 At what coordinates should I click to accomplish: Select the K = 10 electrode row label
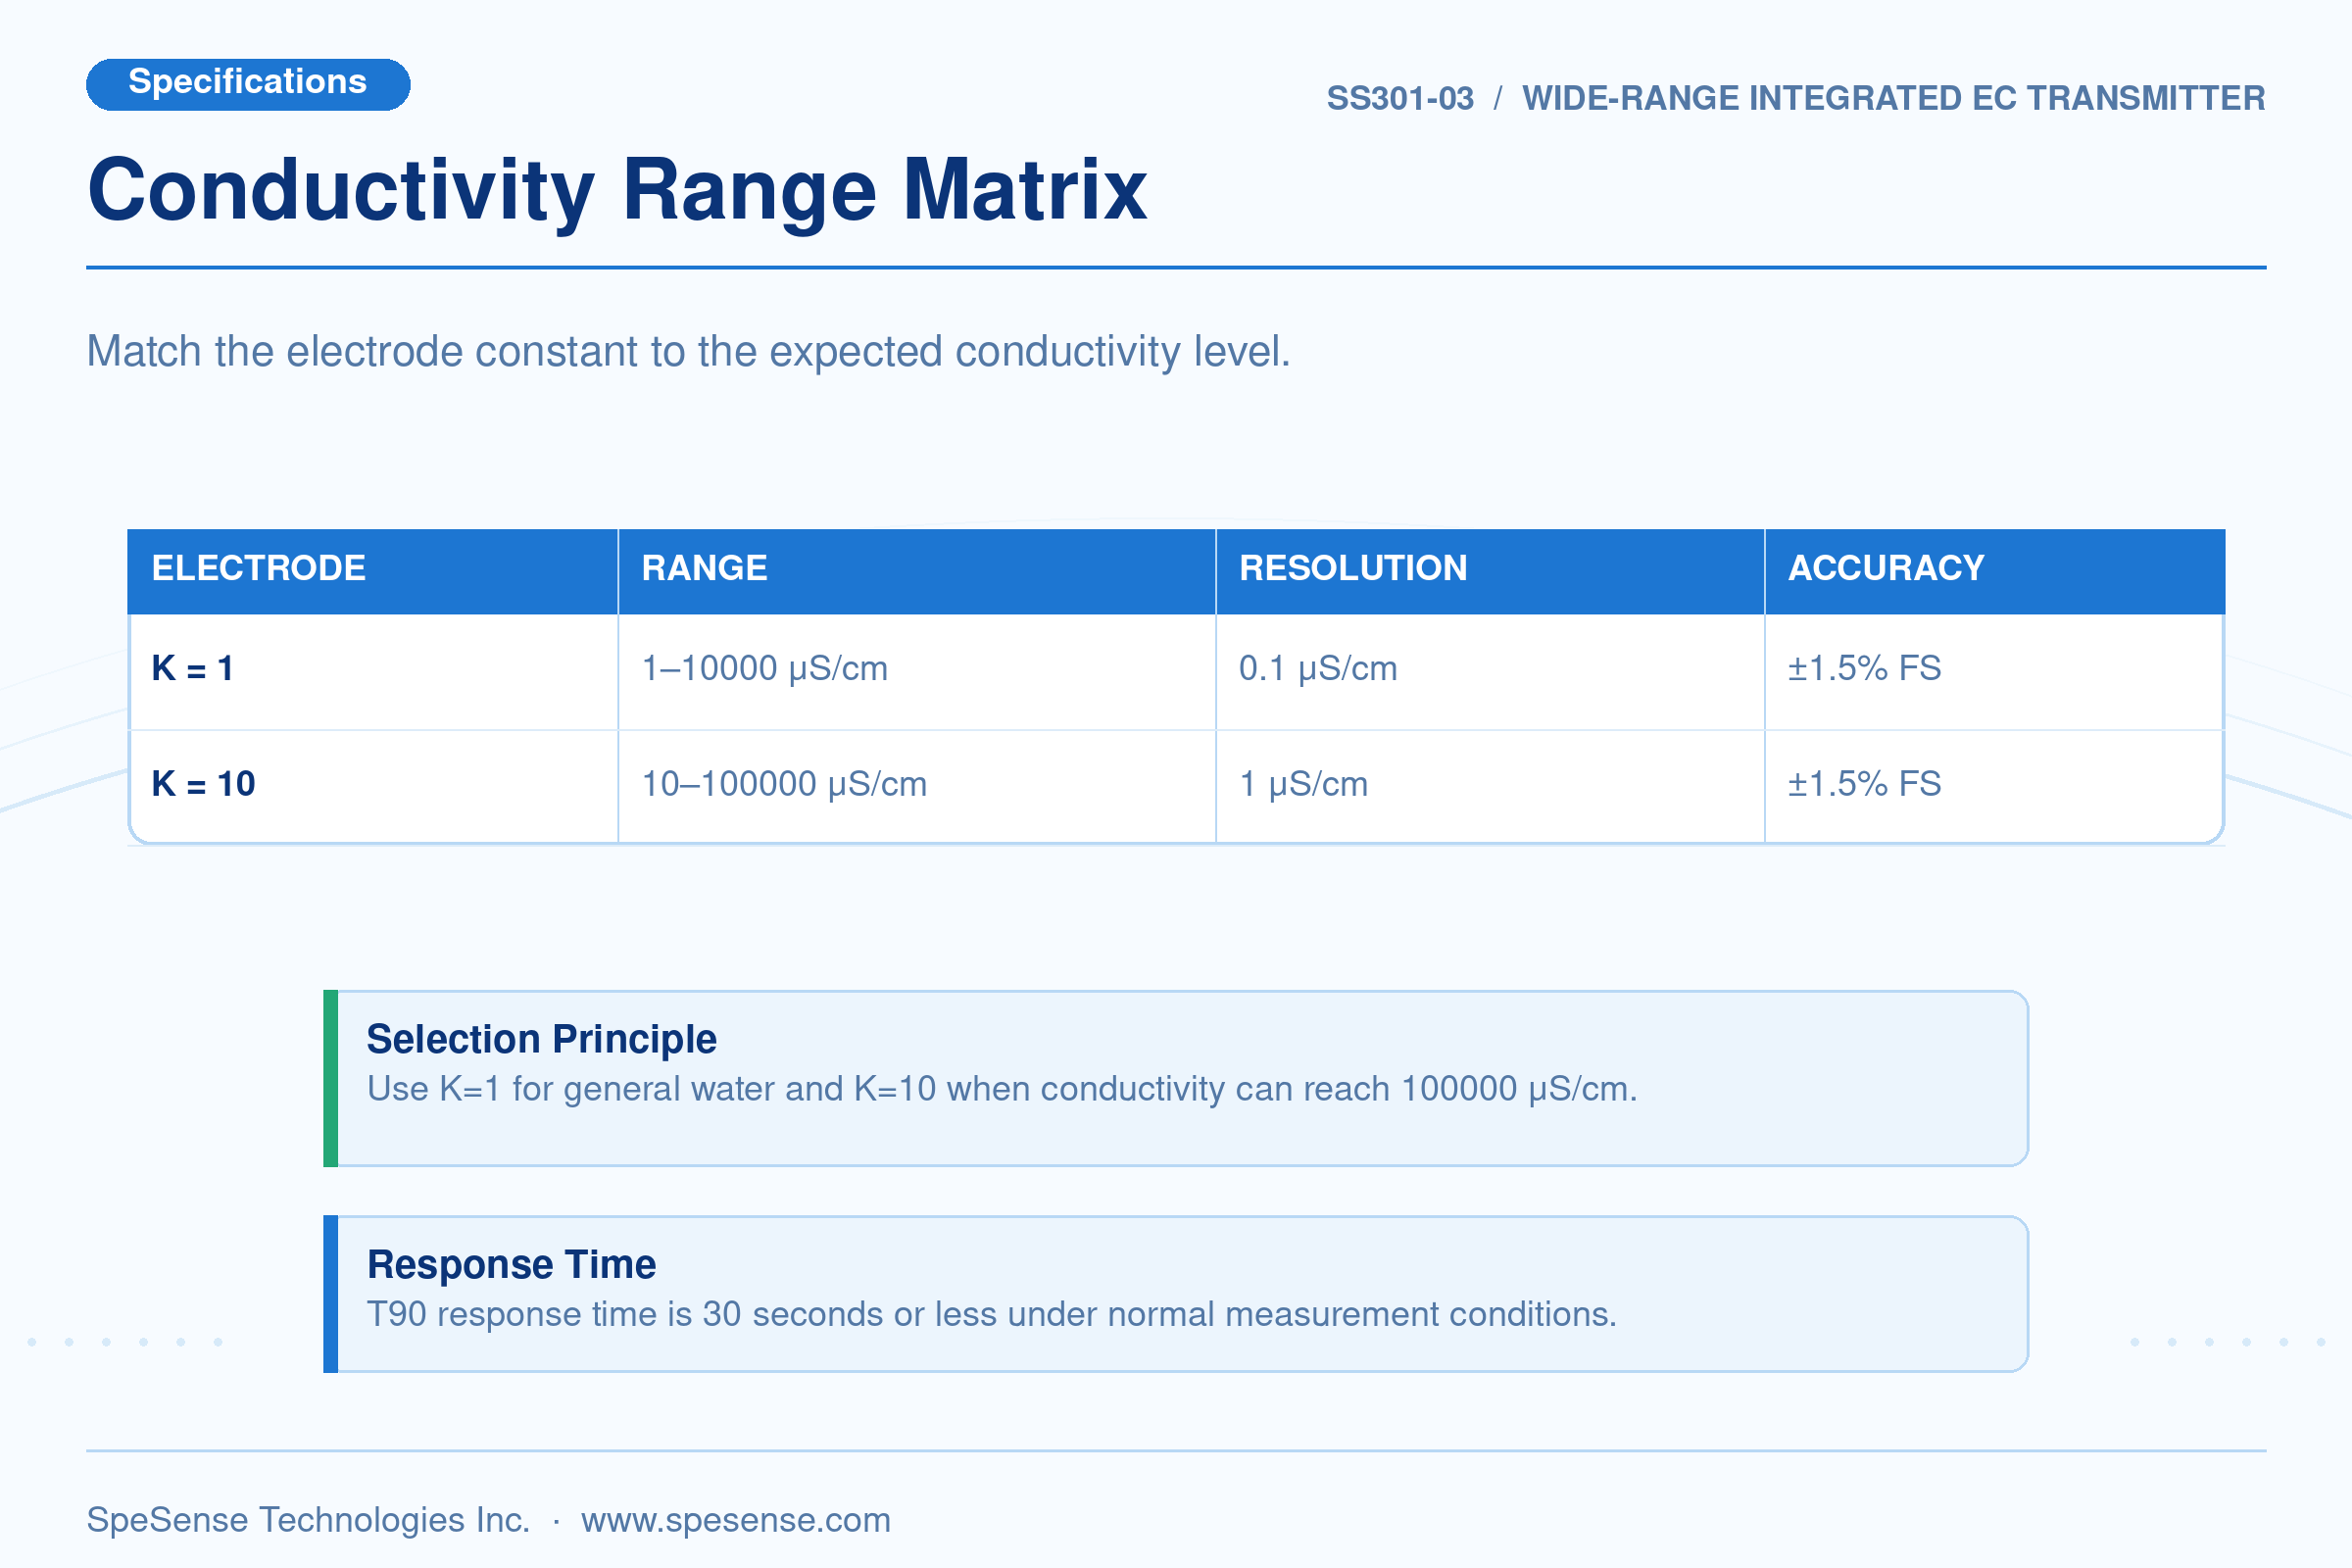tap(204, 784)
